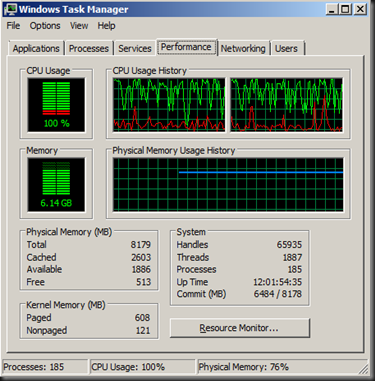Open the View menu

[79, 26]
